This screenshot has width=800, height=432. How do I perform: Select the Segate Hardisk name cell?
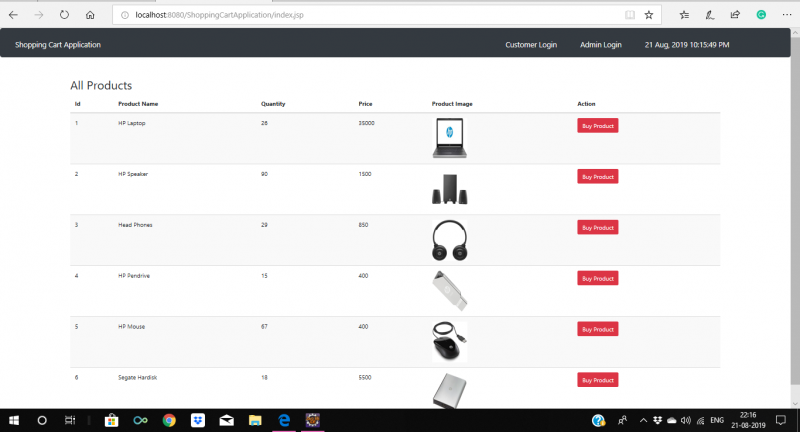pyautogui.click(x=137, y=377)
